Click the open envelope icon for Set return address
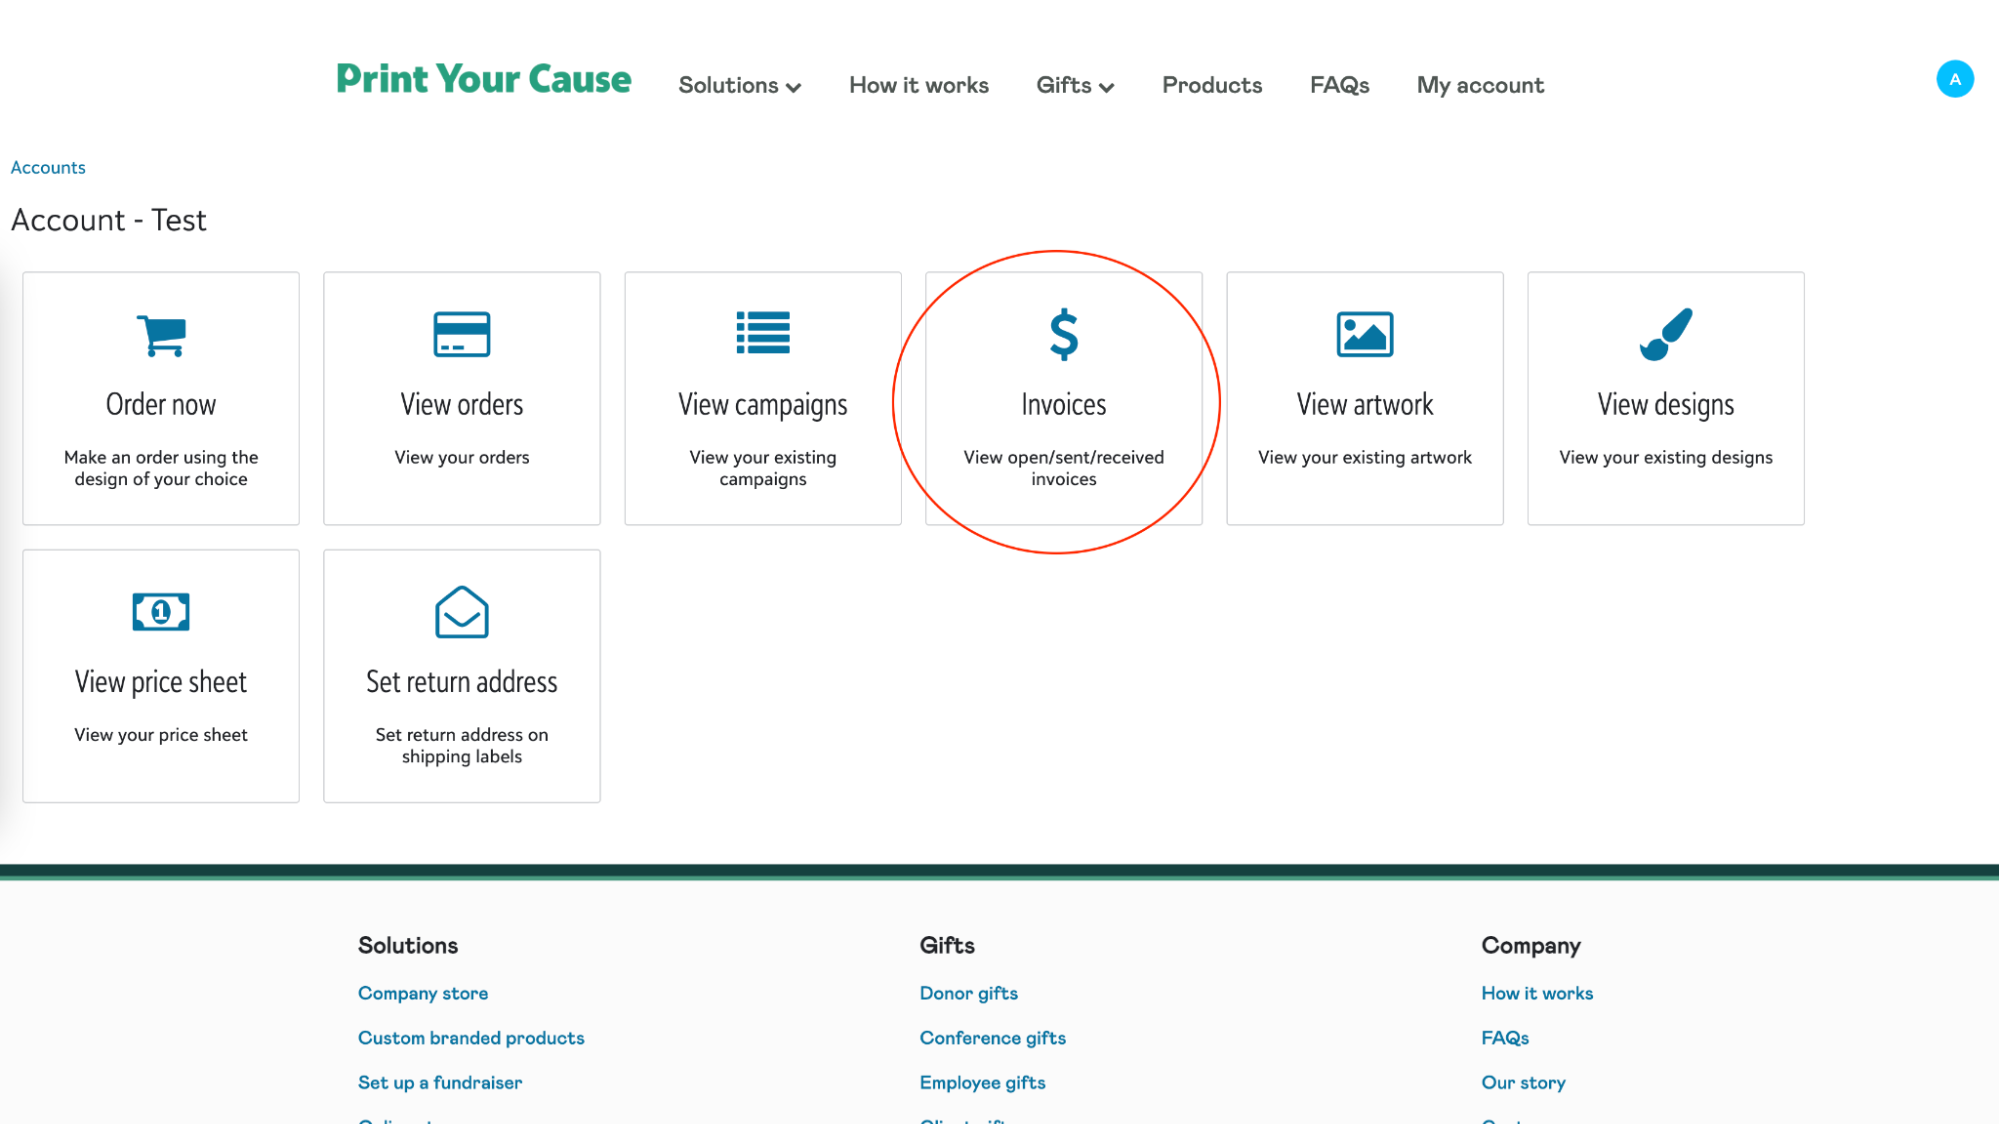The image size is (1999, 1125). point(462,611)
